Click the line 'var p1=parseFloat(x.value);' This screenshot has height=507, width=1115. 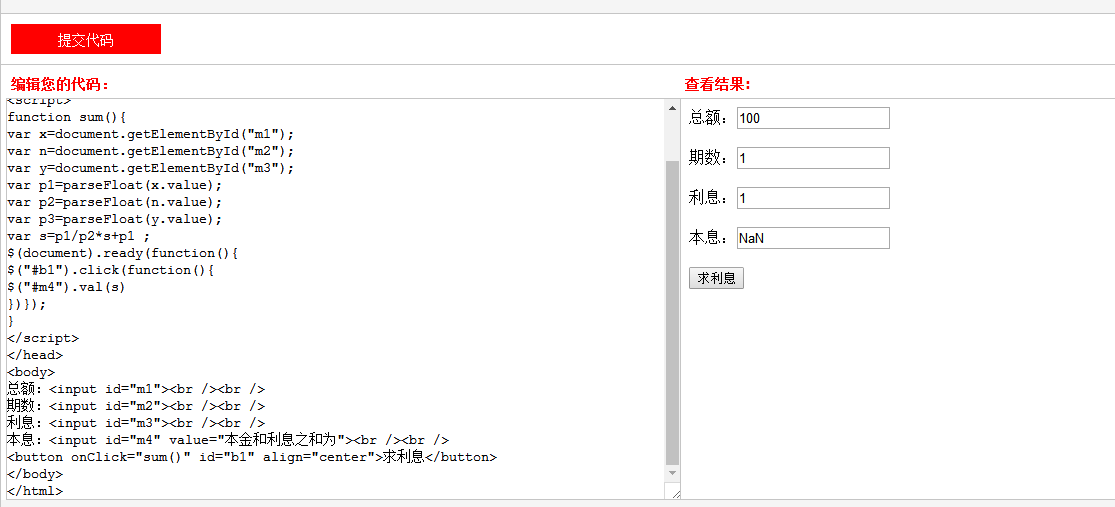click(x=114, y=185)
